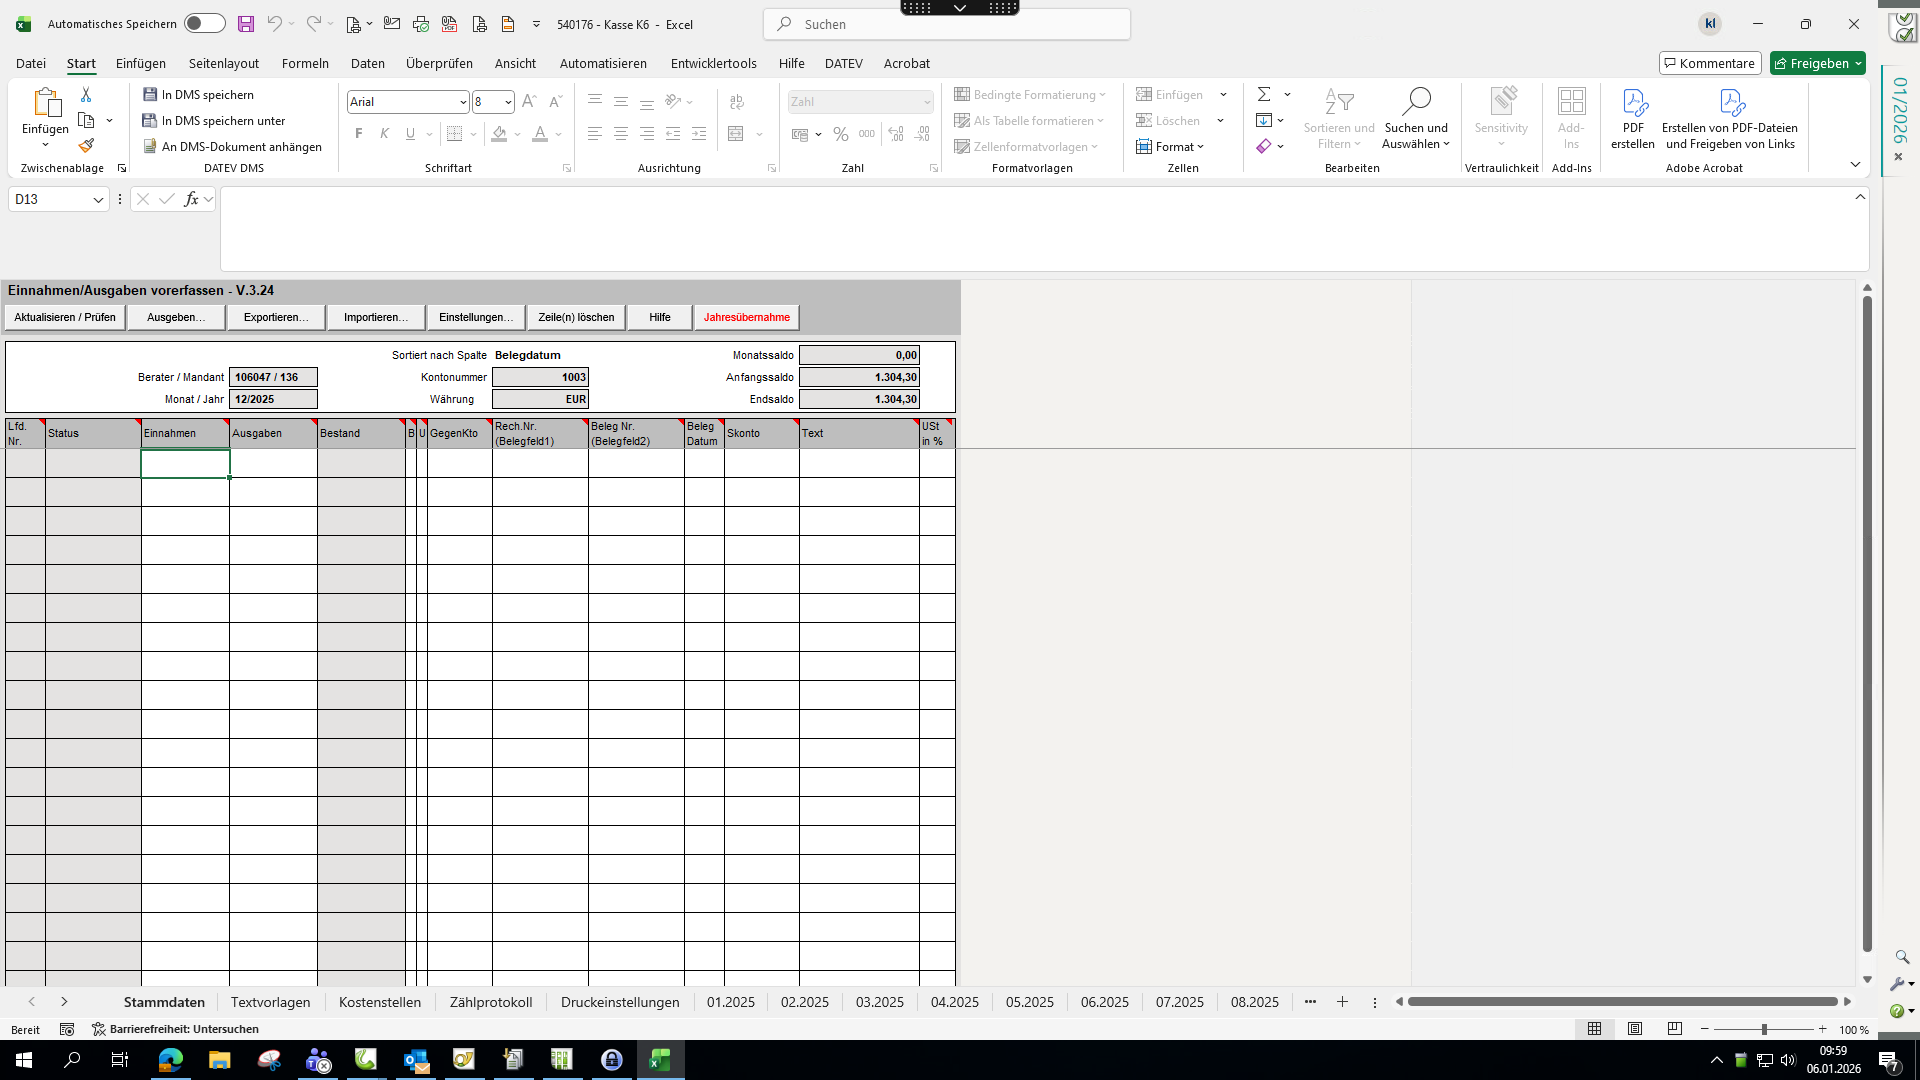1920x1080 pixels.
Task: Click the In DMS speichern icon
Action: point(150,94)
